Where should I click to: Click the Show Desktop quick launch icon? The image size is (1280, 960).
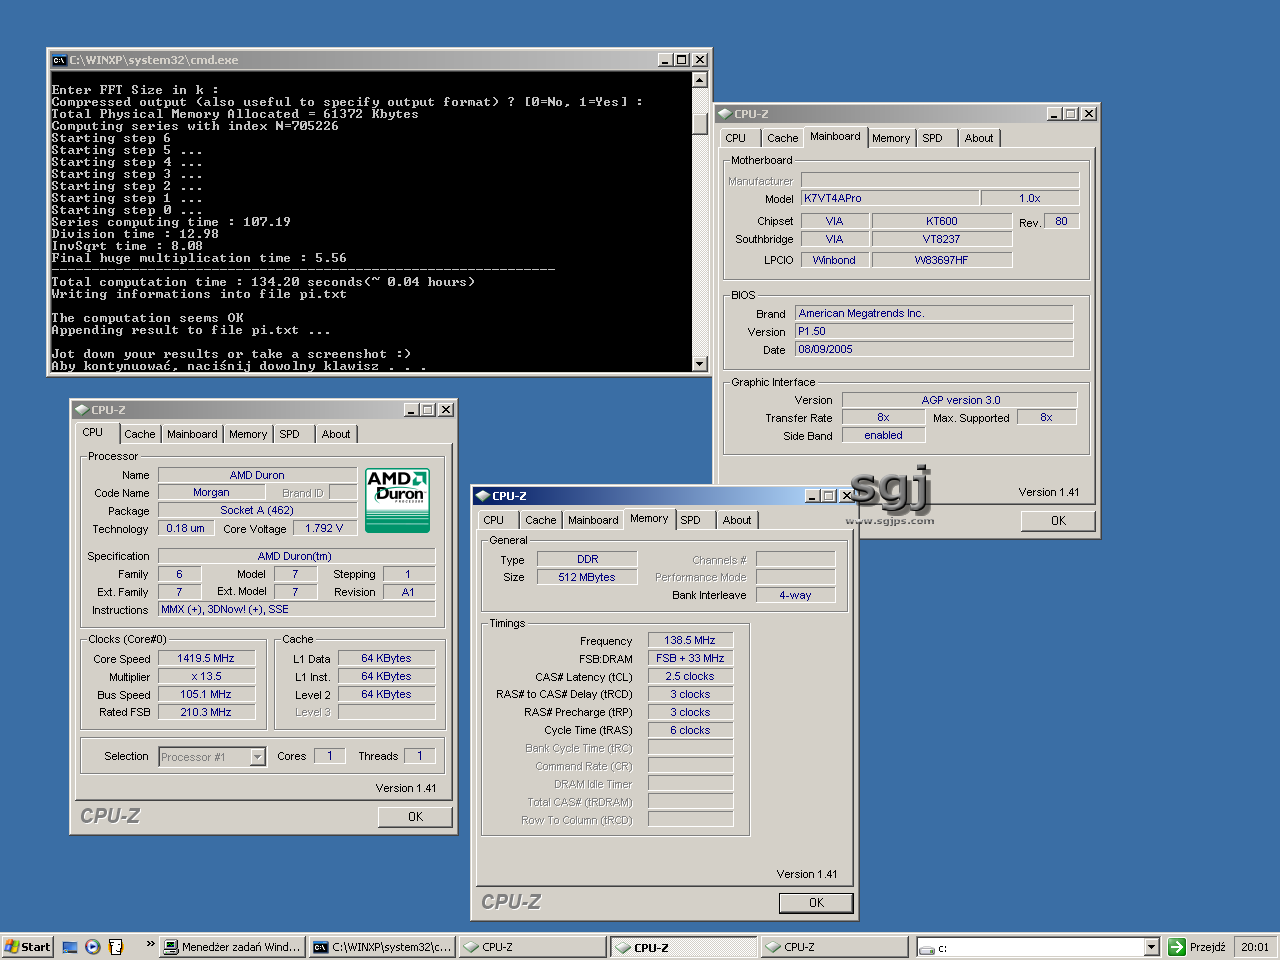tap(70, 946)
